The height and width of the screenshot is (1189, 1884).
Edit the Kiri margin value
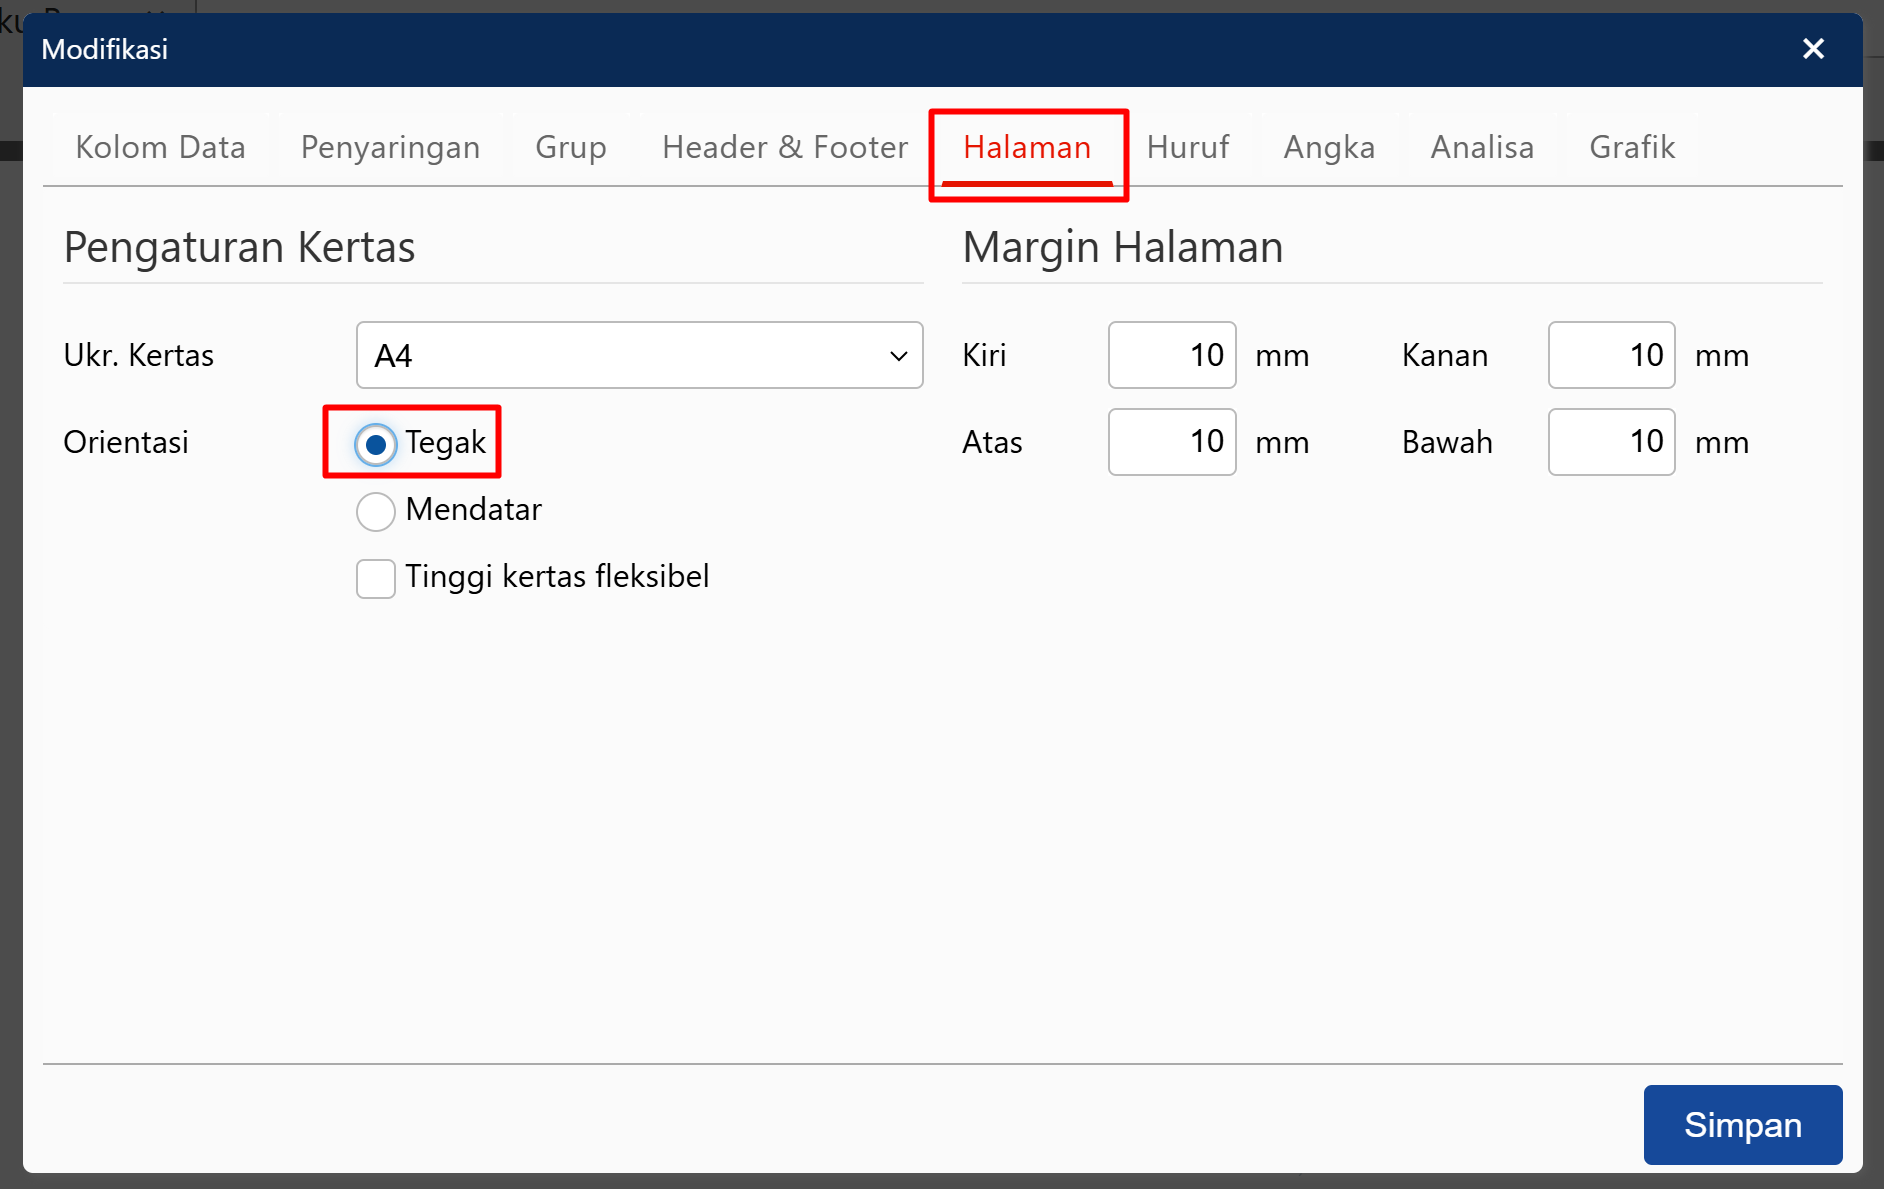pyautogui.click(x=1171, y=355)
